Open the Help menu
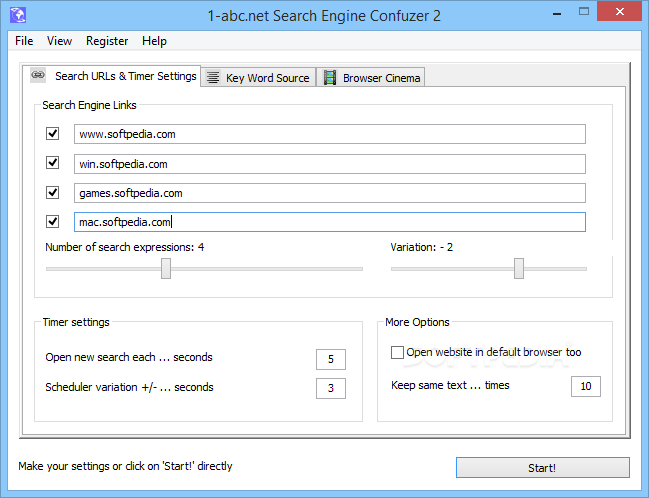Viewport: 649px width, 498px height. 154,41
